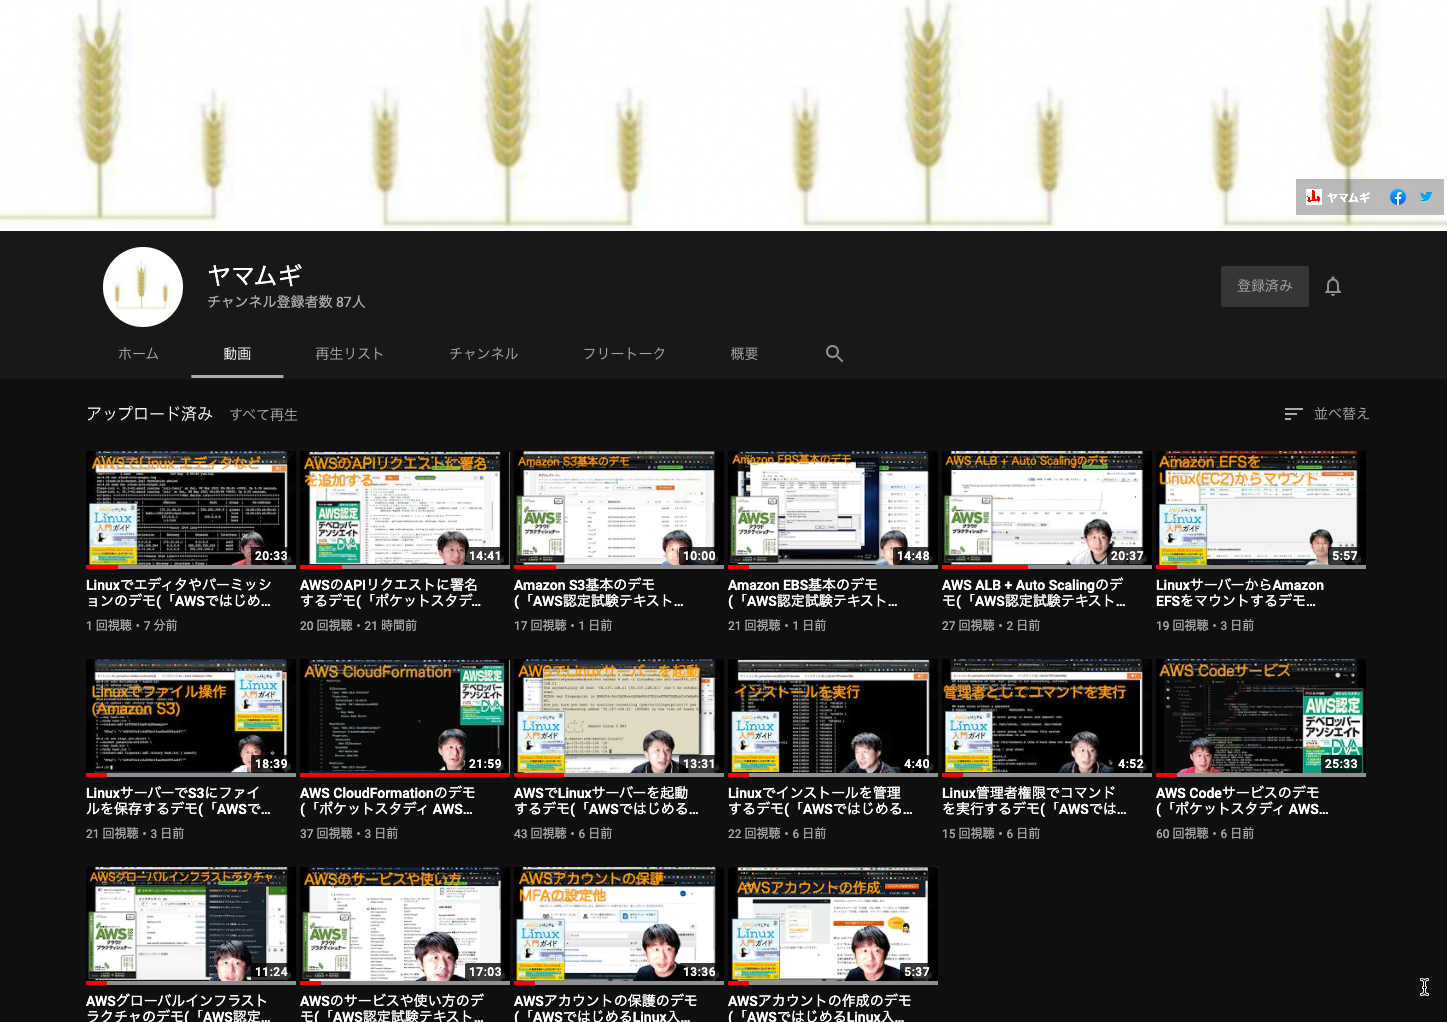Open the 再生リスト tab

click(x=349, y=354)
